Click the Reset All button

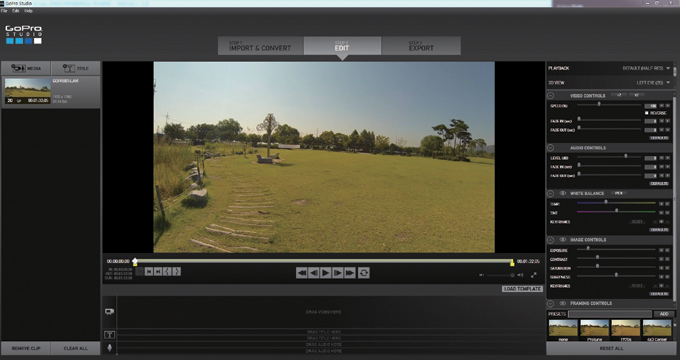(611, 348)
